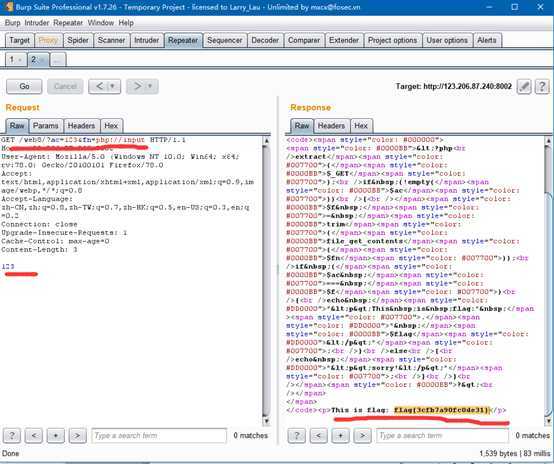This screenshot has width=554, height=464.
Task: Select the Repeater tool tab
Action: (x=183, y=40)
